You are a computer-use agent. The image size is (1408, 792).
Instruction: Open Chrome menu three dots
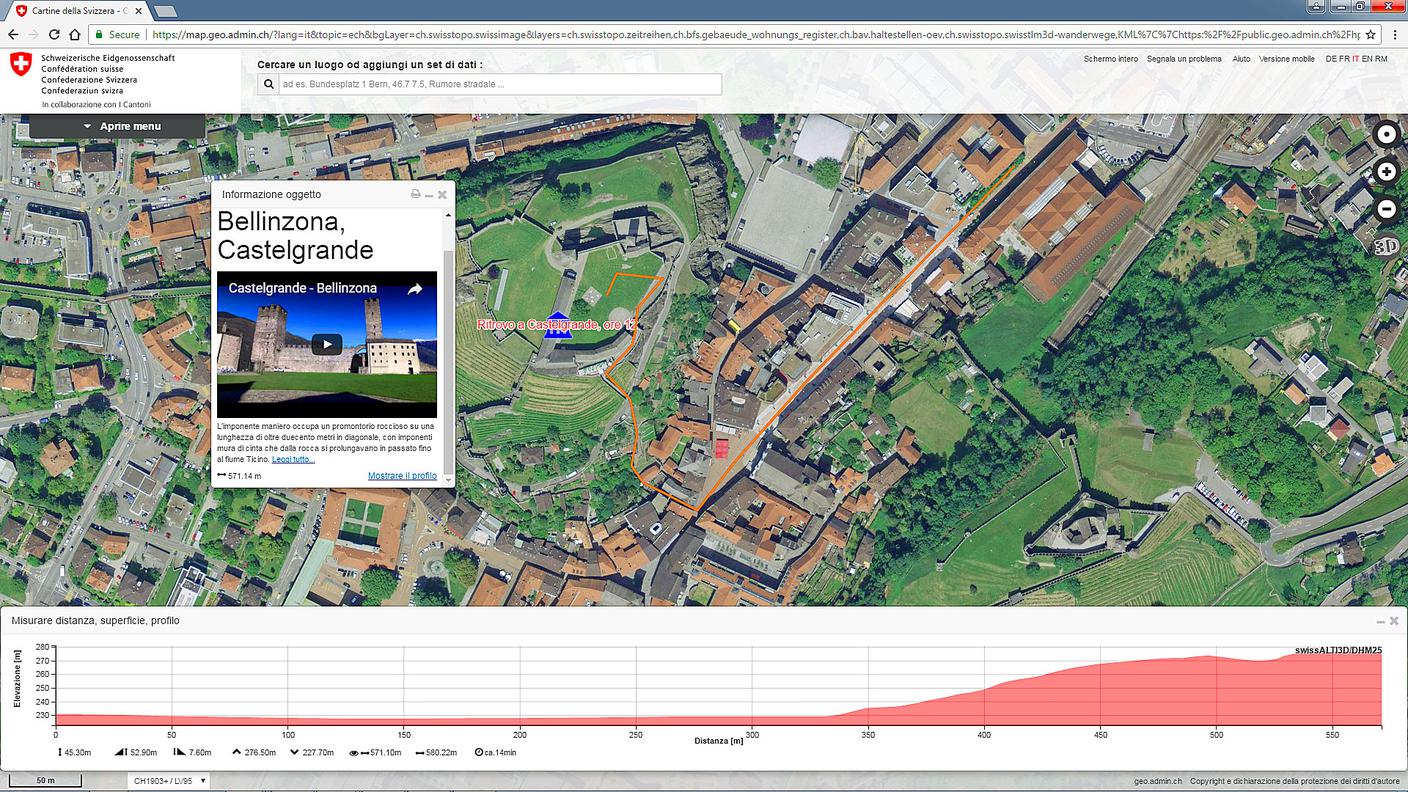point(1393,34)
